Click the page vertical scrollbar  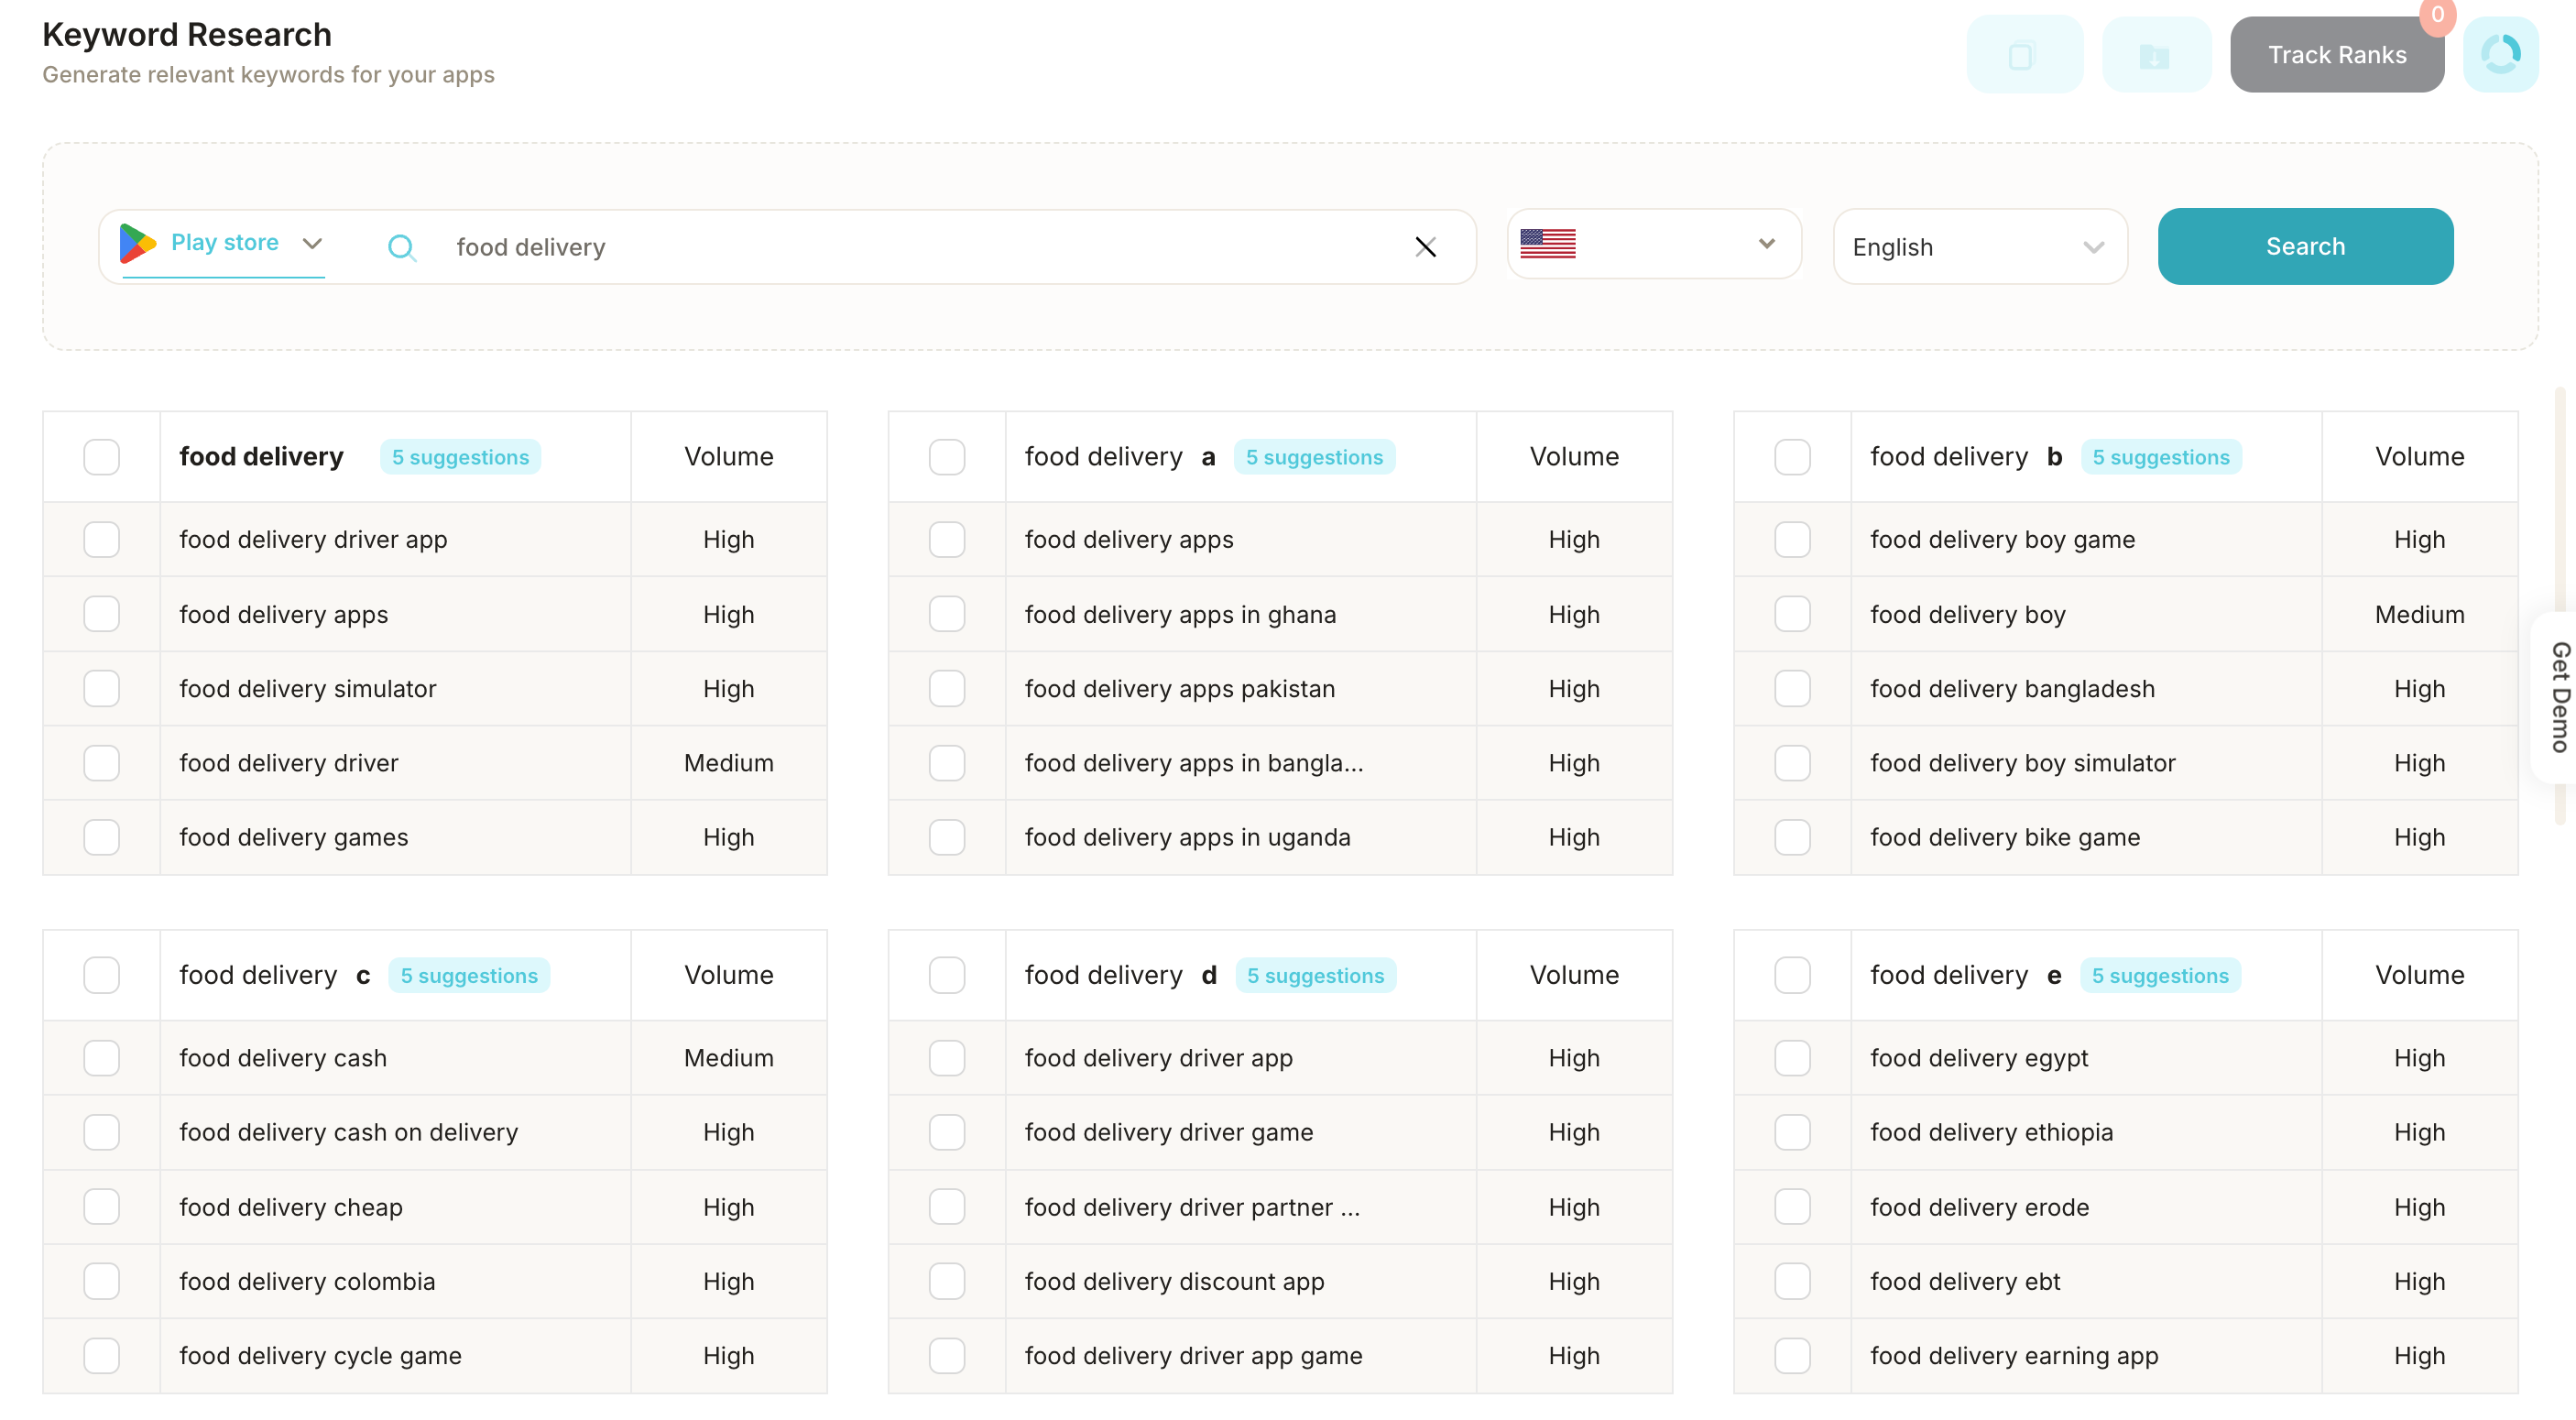click(2560, 500)
